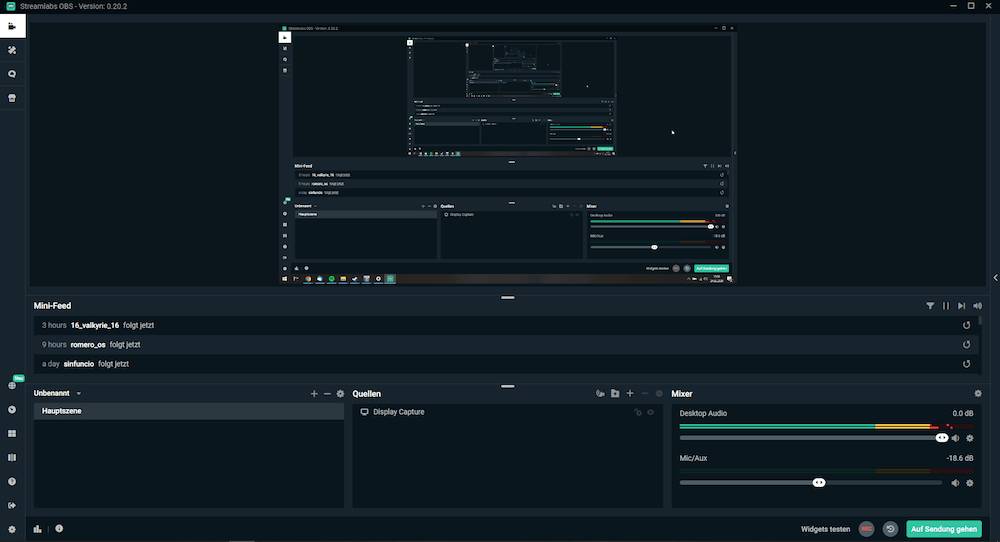The height and width of the screenshot is (542, 1000).
Task: Pause the Mini-Feed alert queue
Action: pyautogui.click(x=946, y=306)
